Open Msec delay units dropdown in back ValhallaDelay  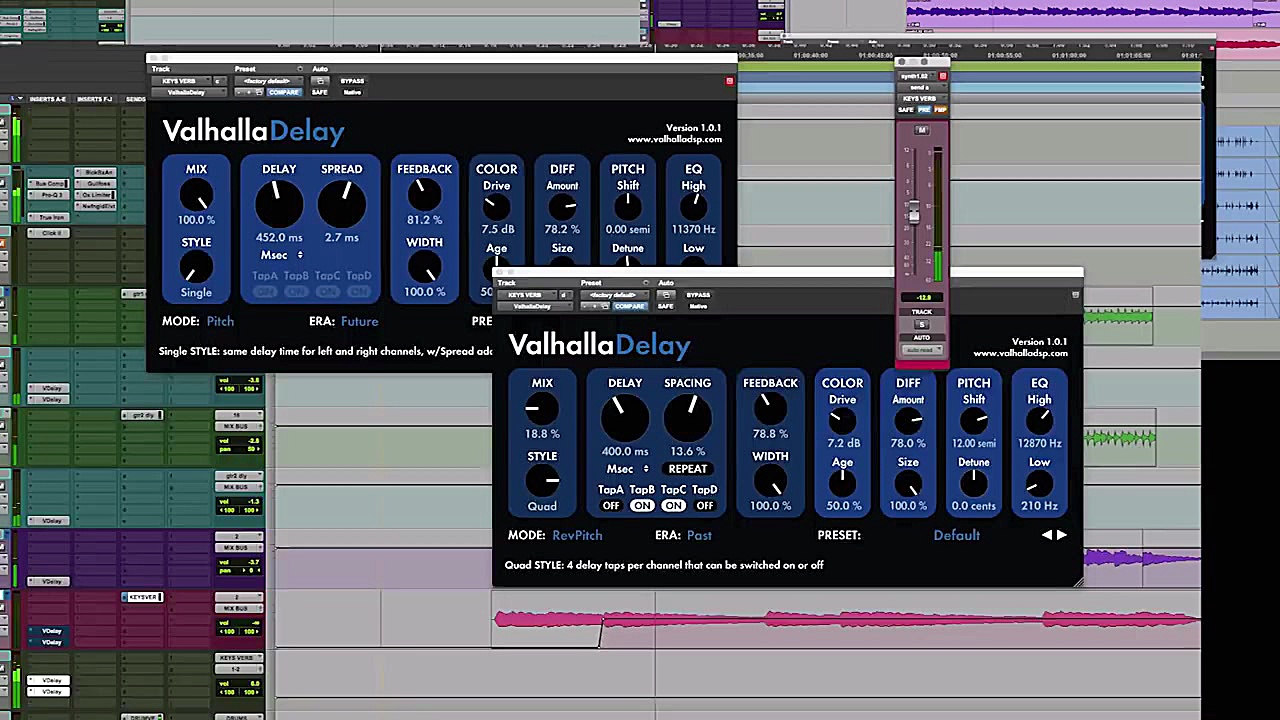click(x=281, y=255)
